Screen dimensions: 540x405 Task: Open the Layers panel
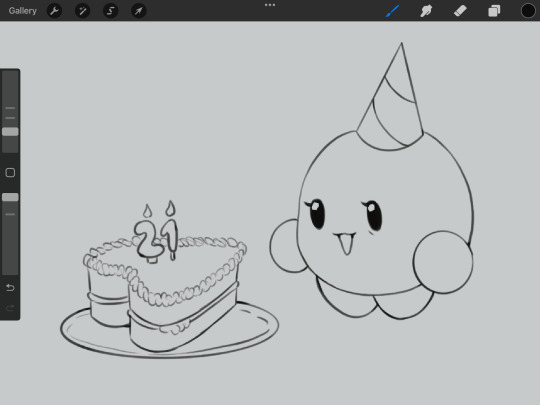(494, 11)
